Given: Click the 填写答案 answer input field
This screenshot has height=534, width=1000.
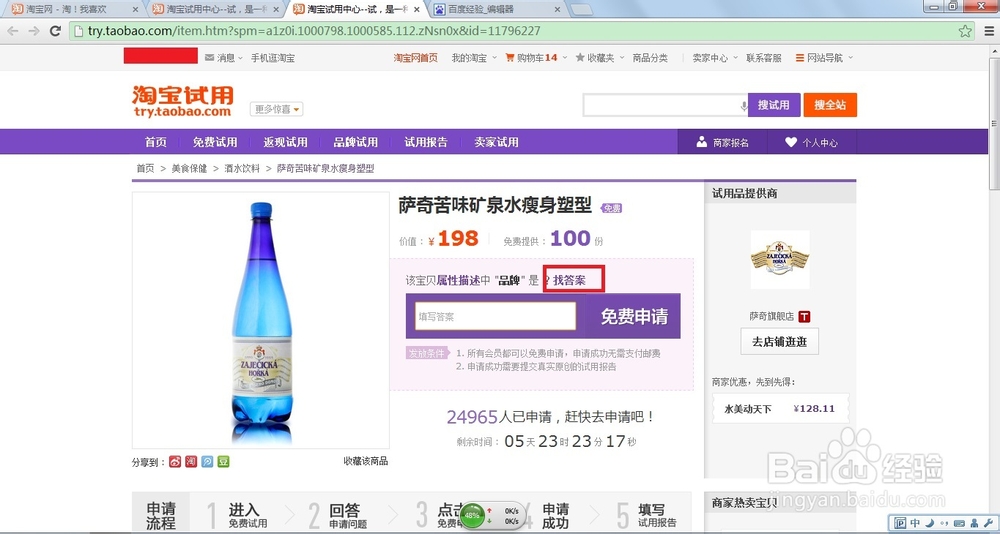Looking at the screenshot, I should point(495,316).
